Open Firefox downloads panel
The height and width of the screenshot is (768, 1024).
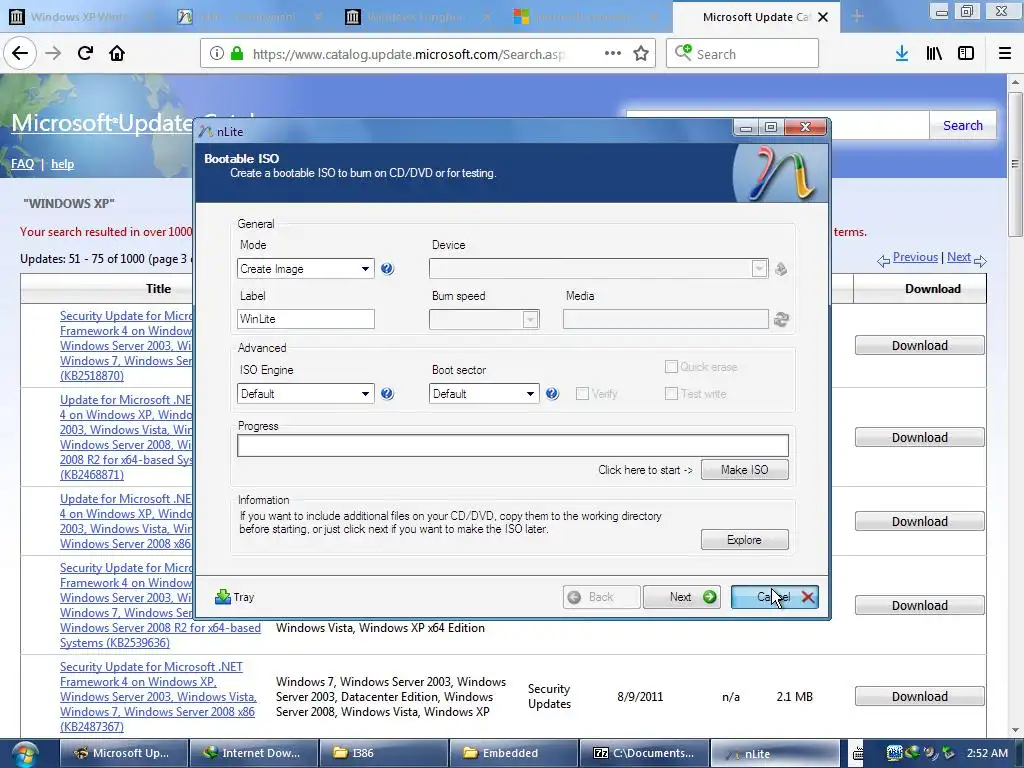(x=902, y=54)
